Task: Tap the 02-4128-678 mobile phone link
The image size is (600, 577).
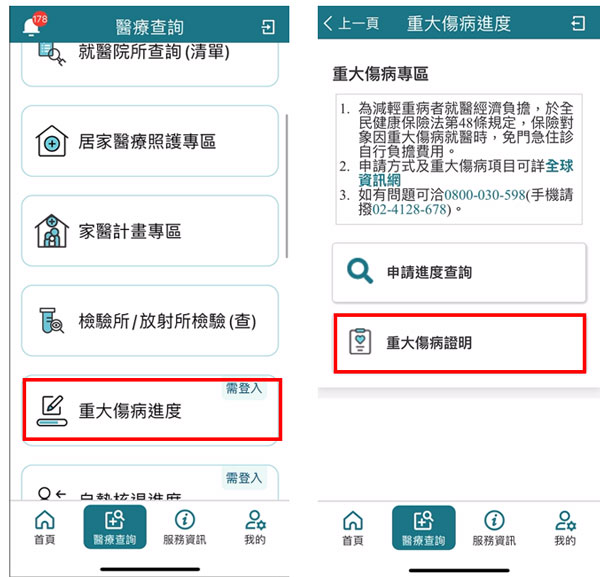Action: pos(409,209)
